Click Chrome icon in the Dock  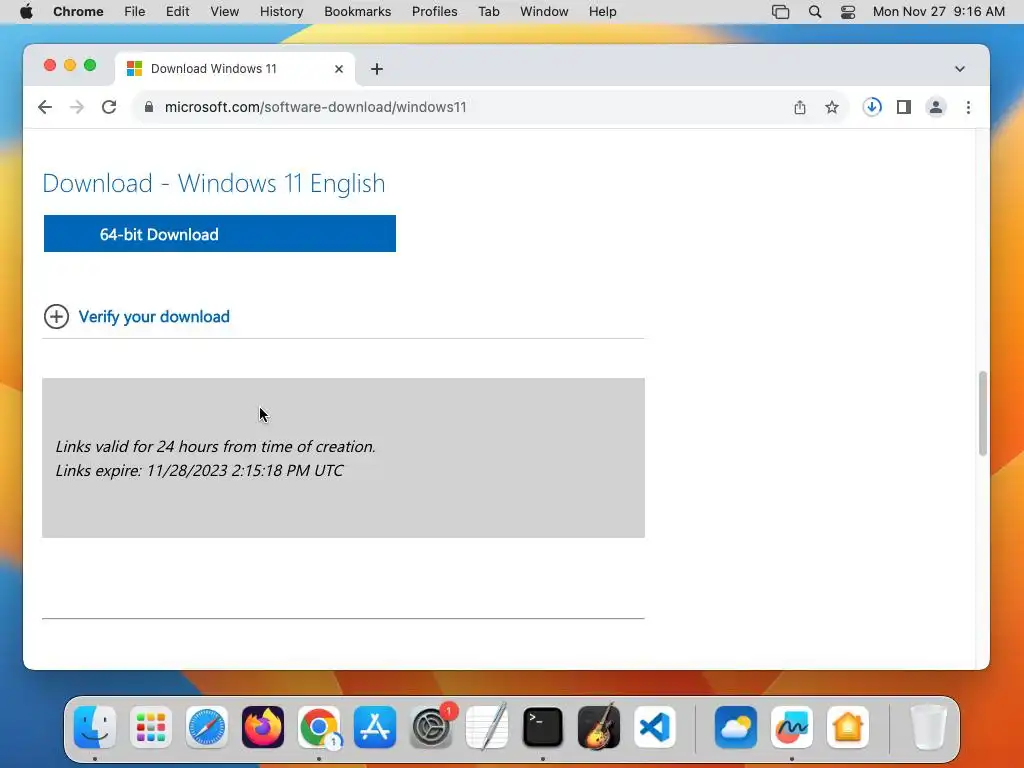click(x=319, y=727)
